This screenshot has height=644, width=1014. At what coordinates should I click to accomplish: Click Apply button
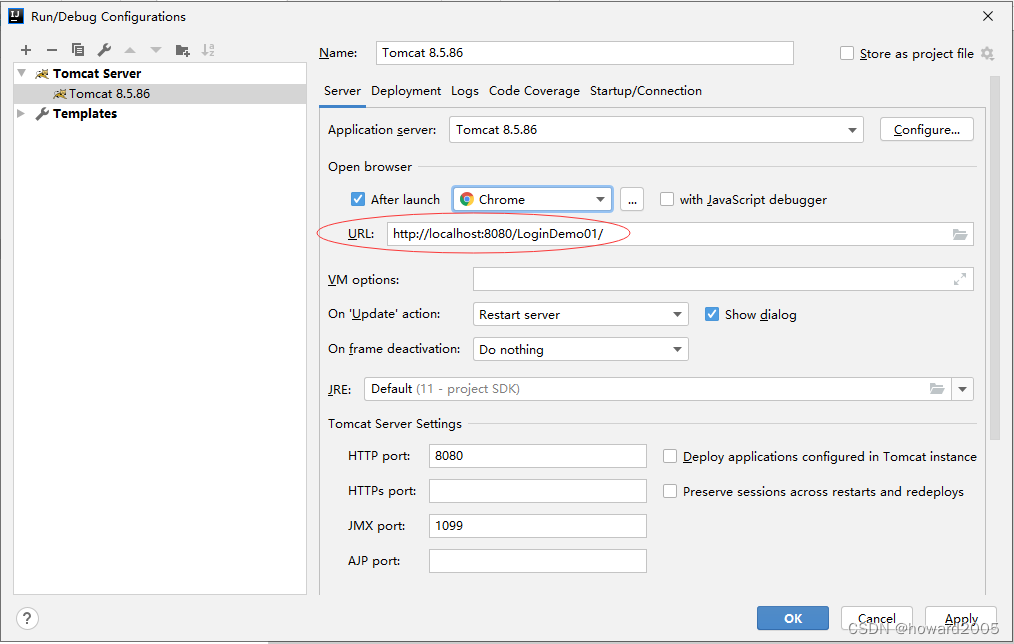tap(961, 618)
